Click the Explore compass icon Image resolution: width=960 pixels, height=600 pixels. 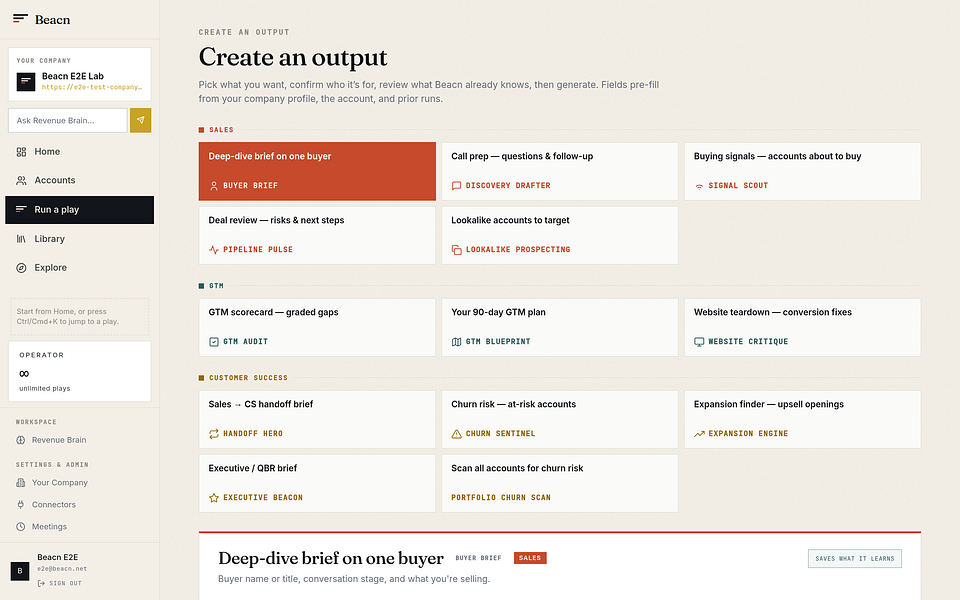[x=21, y=268]
